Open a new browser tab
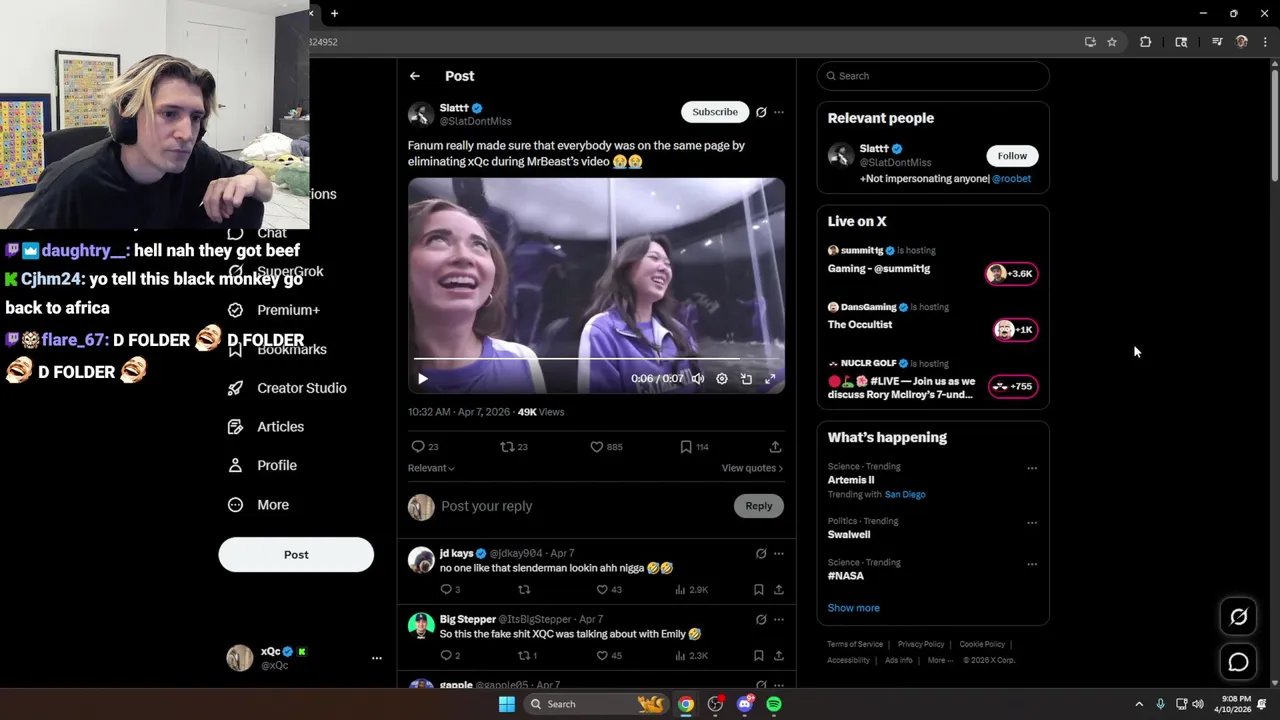 pos(334,13)
